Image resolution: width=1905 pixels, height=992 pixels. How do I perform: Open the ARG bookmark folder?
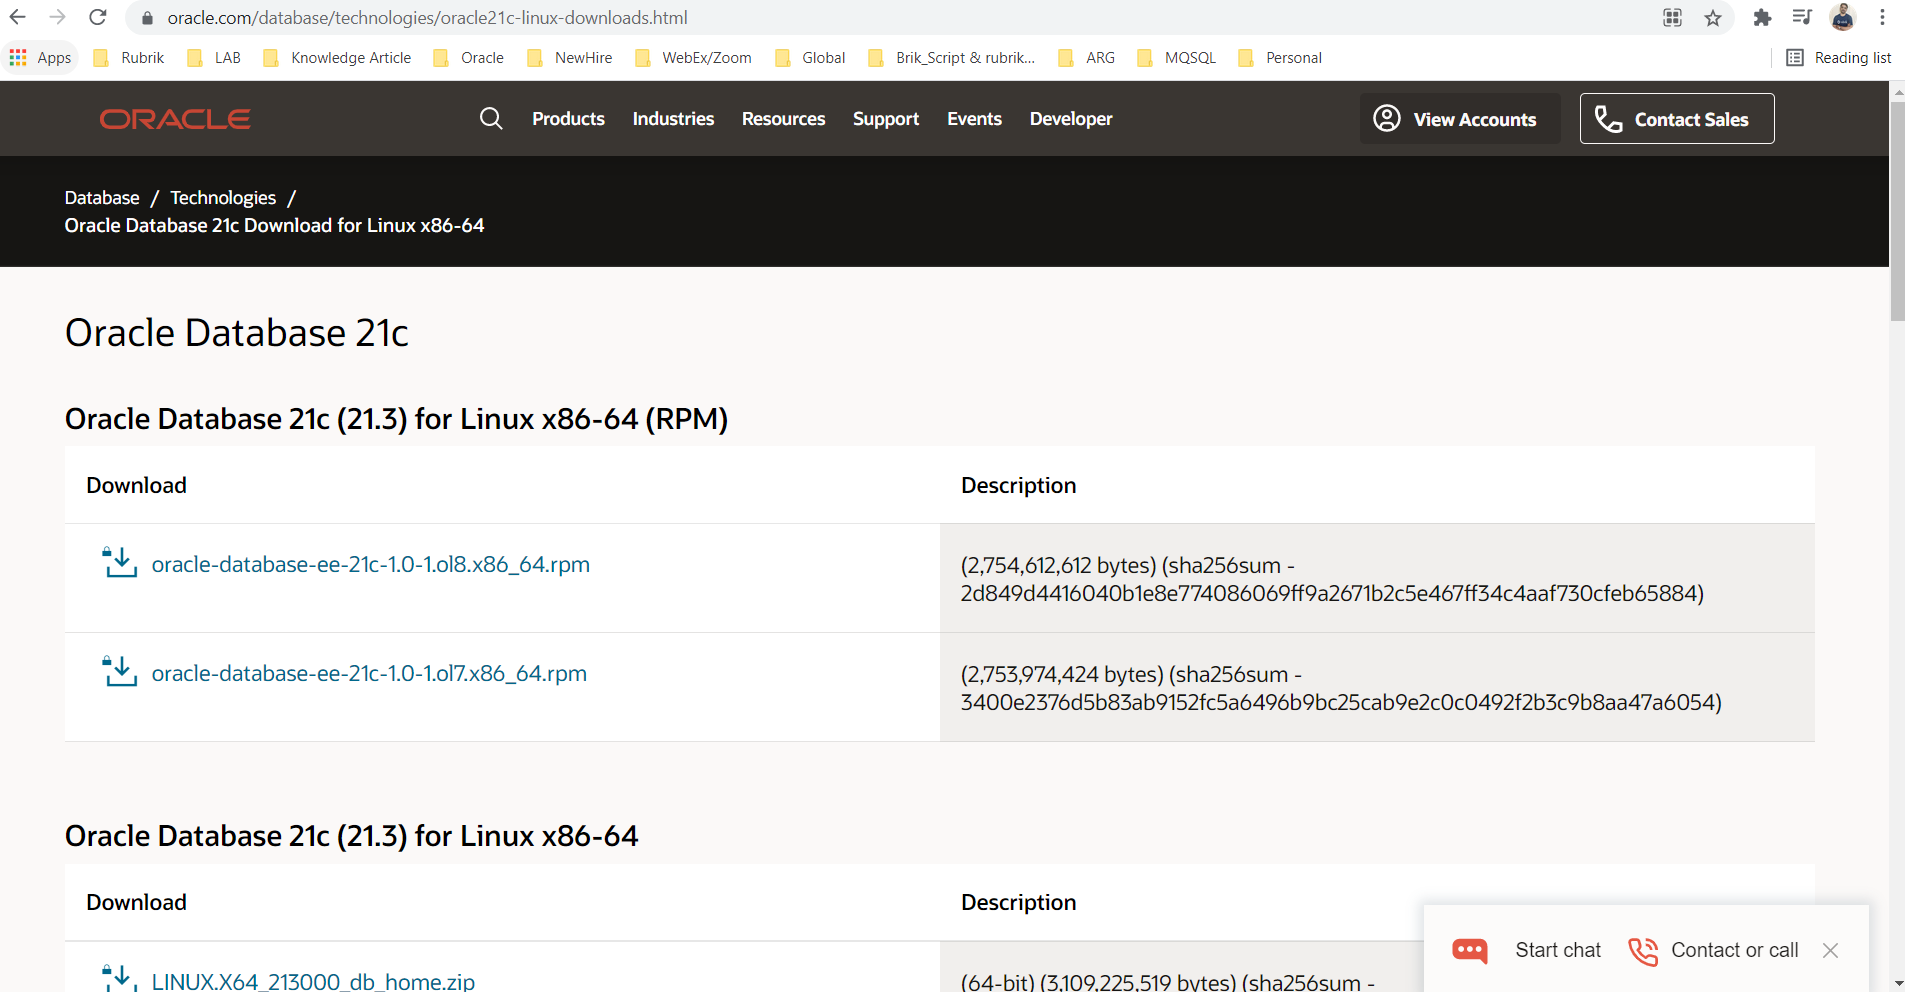coord(1086,58)
